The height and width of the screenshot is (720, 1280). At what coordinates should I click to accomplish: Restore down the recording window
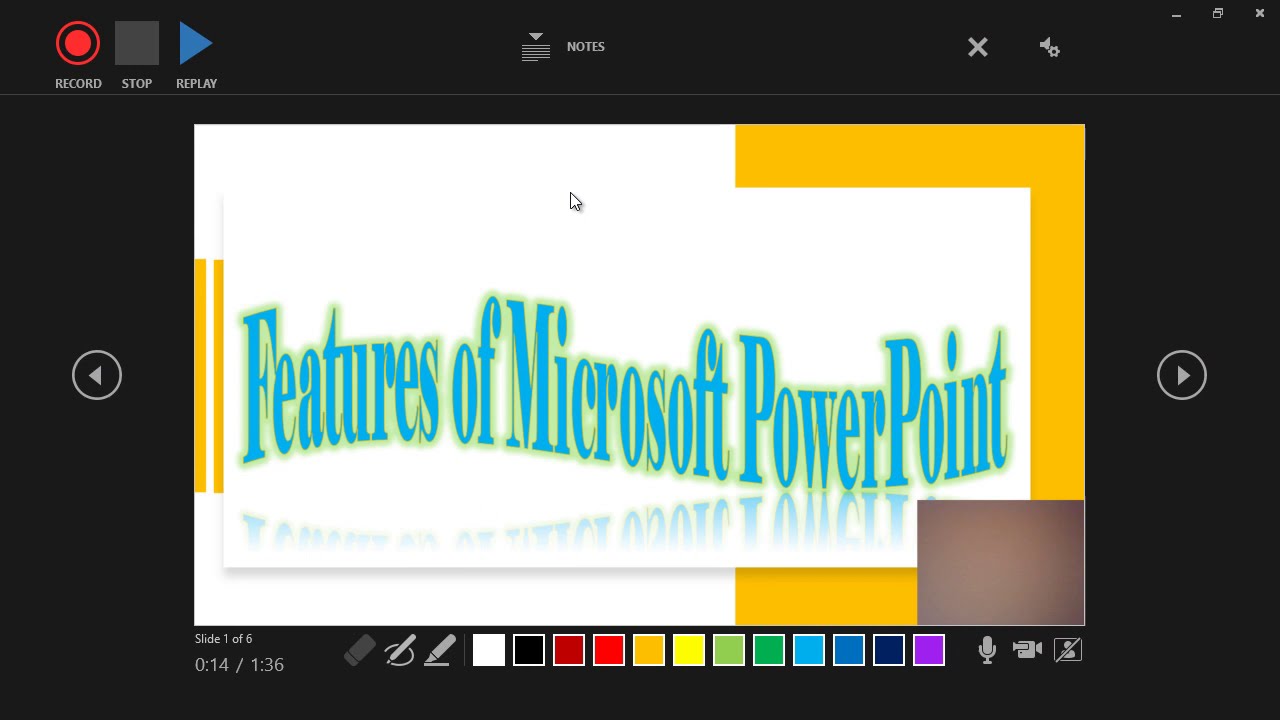[1218, 14]
